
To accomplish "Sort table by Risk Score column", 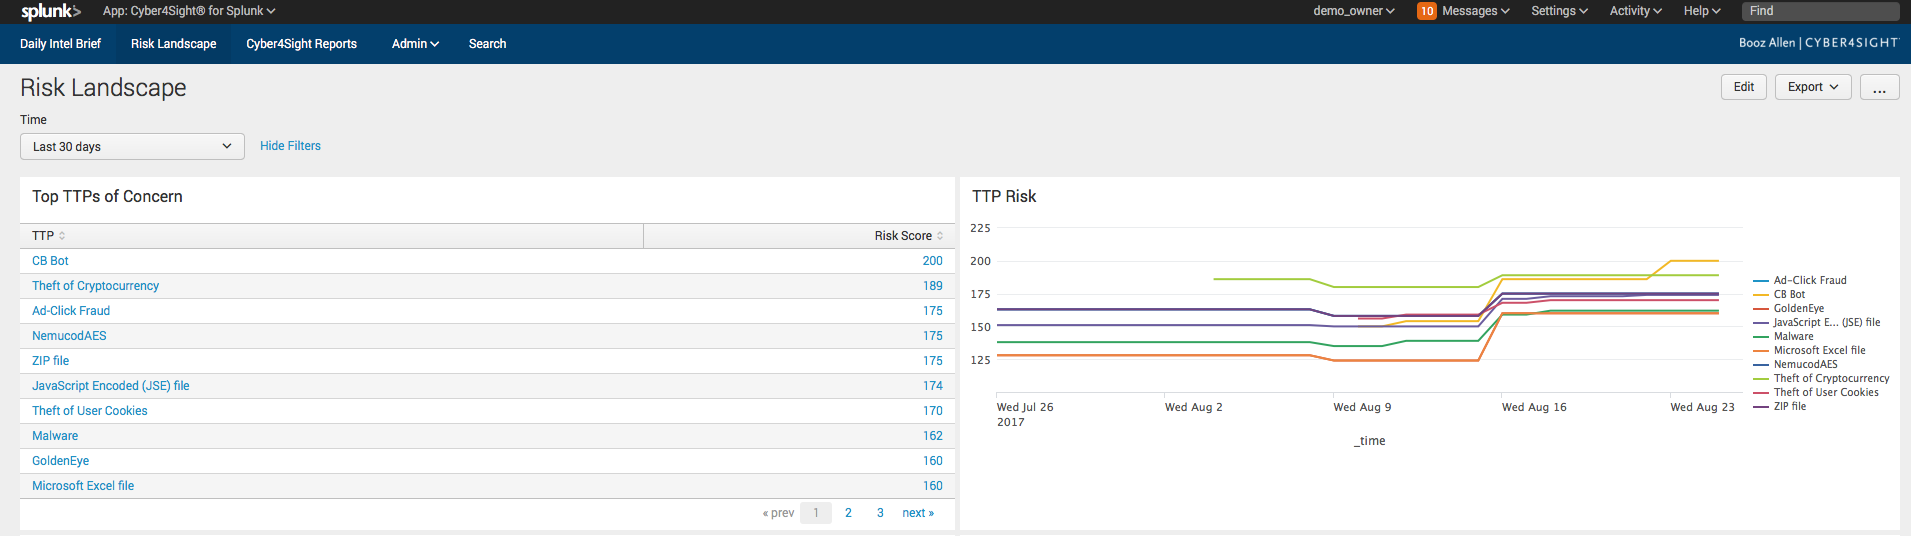I will tap(908, 236).
